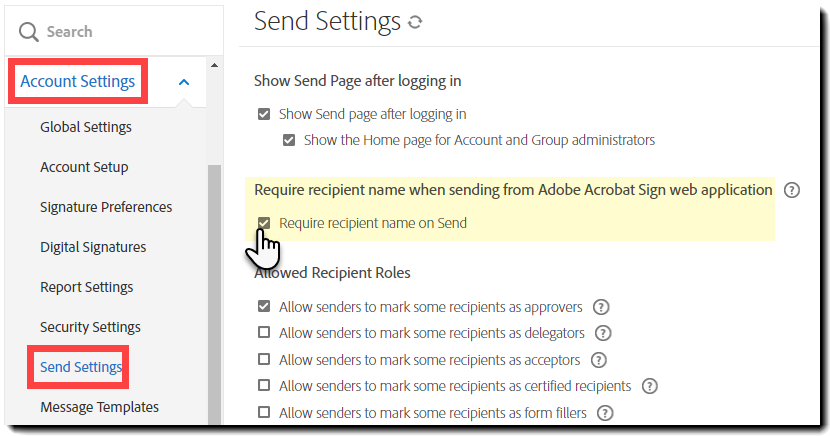
Task: Open help icon for form fillers option
Action: point(604,412)
